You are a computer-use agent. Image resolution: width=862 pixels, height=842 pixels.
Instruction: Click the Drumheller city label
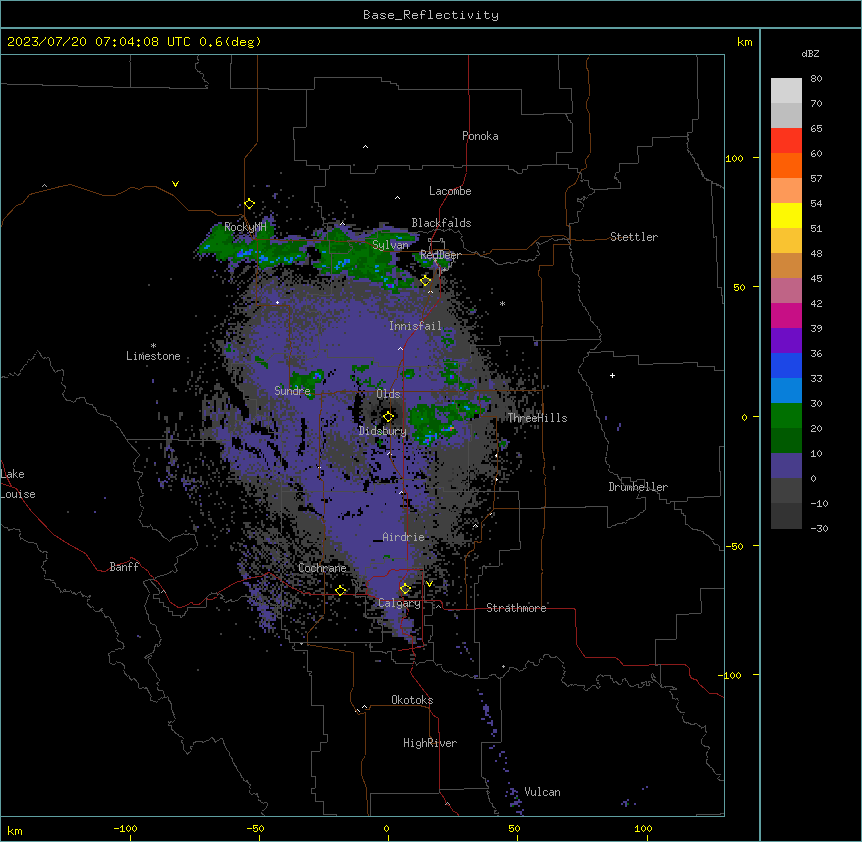tap(638, 487)
